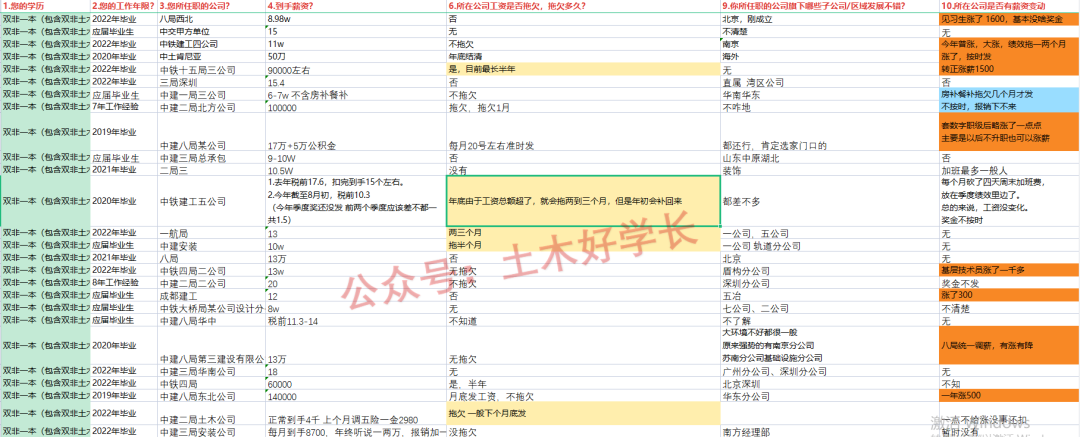Select the cell '税前11.3-14'

(x=355, y=321)
